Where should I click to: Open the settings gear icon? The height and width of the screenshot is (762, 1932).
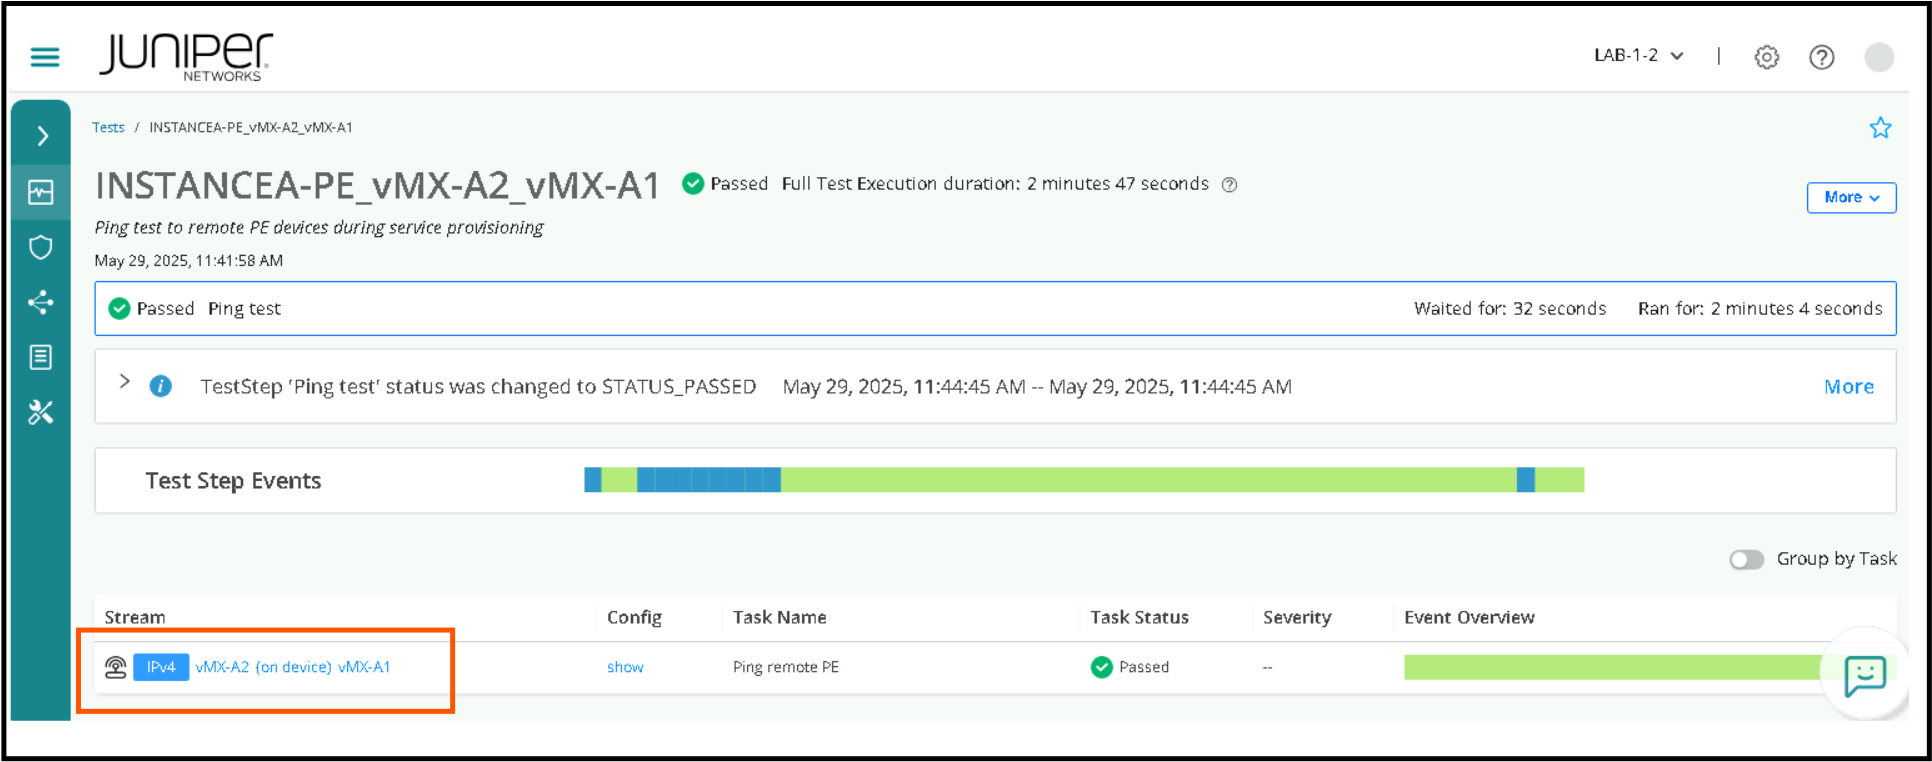click(1766, 57)
